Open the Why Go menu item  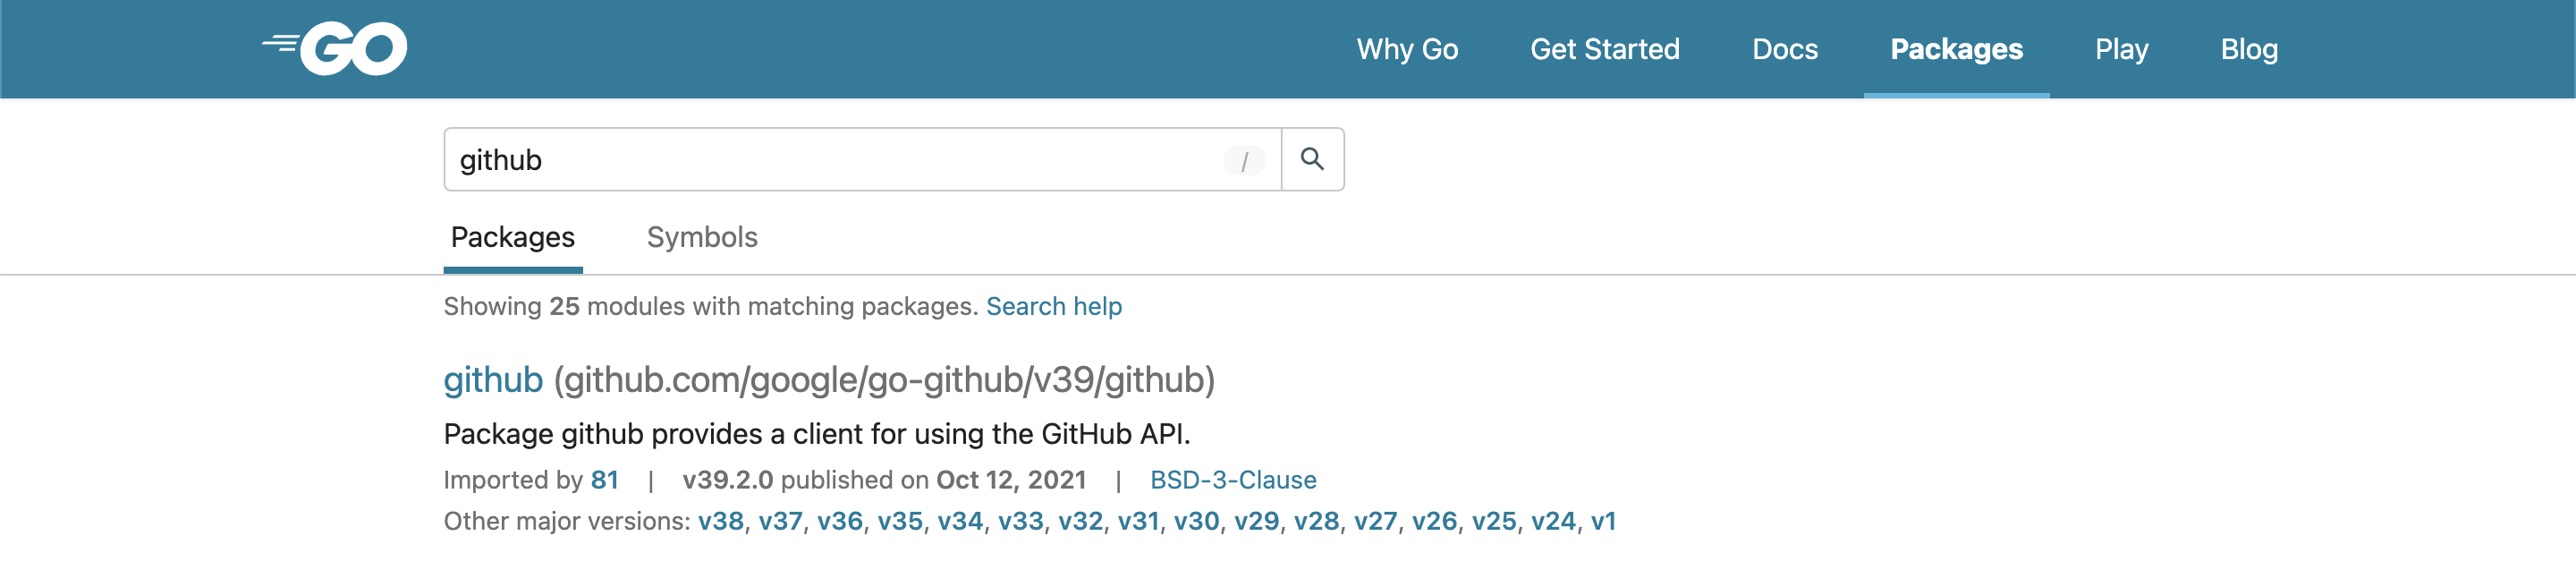point(1407,49)
